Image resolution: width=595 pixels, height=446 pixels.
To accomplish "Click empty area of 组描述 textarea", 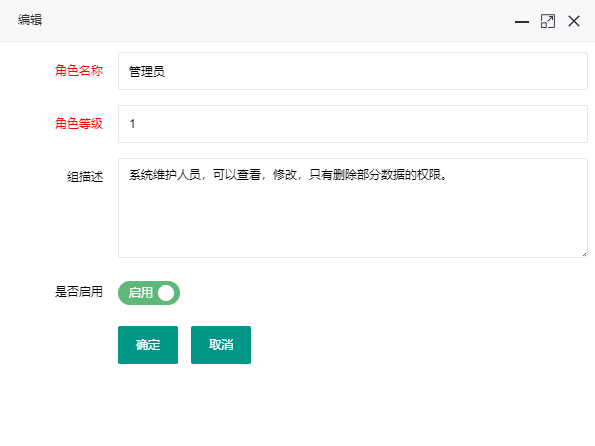I will [x=353, y=220].
